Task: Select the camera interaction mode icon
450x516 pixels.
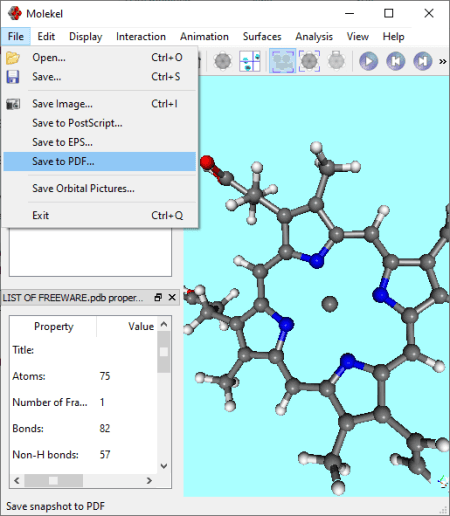Action: coord(282,61)
